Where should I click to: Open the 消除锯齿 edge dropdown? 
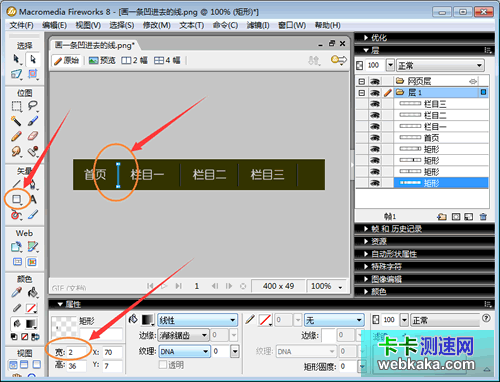tap(183, 335)
